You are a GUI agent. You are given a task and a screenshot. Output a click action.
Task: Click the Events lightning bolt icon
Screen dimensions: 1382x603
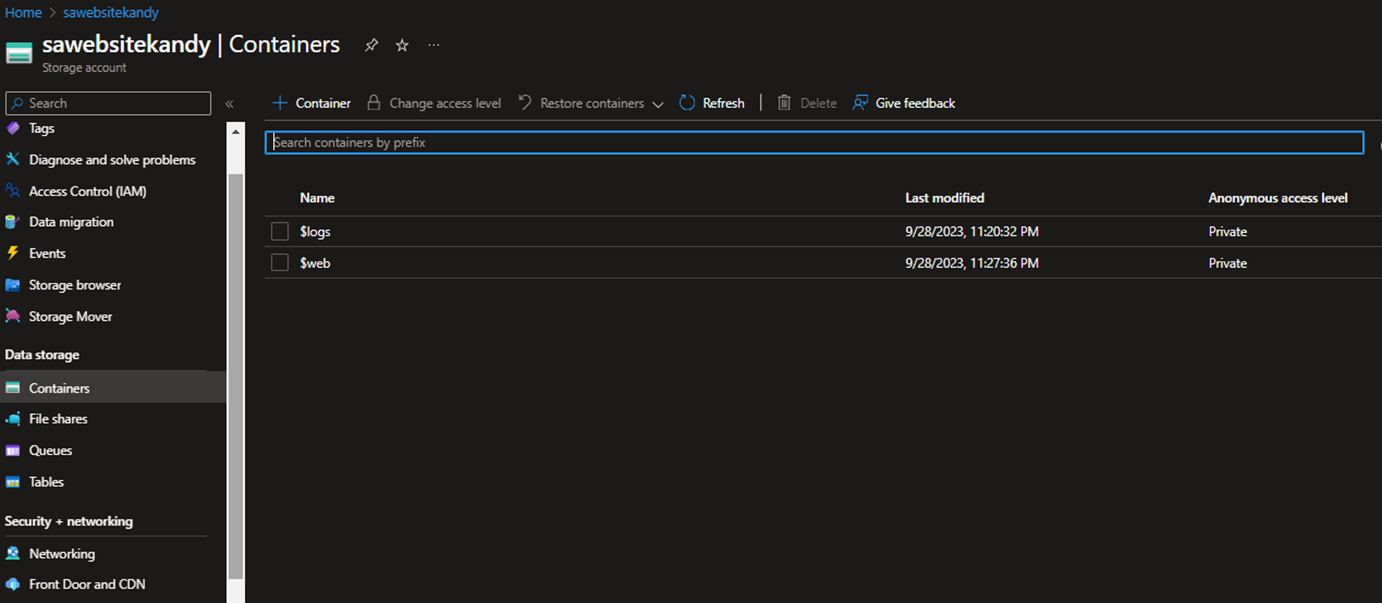(x=13, y=253)
